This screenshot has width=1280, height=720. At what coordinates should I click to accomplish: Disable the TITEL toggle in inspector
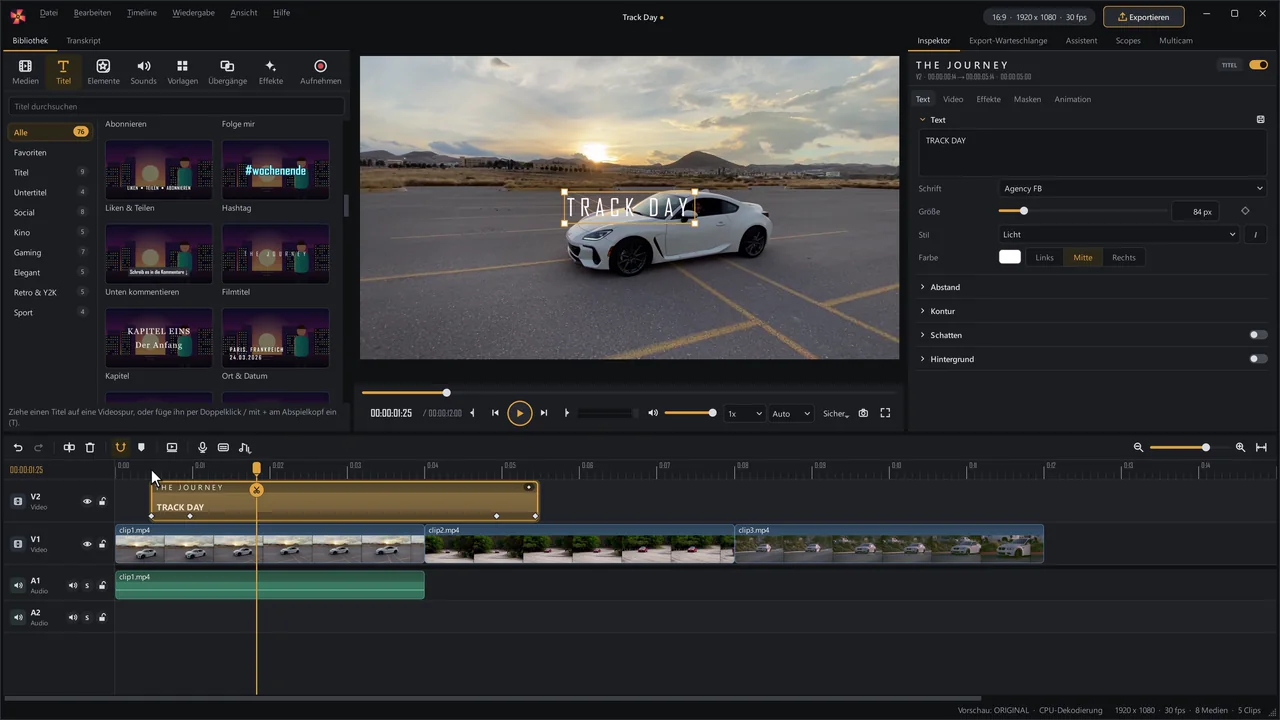point(1258,65)
